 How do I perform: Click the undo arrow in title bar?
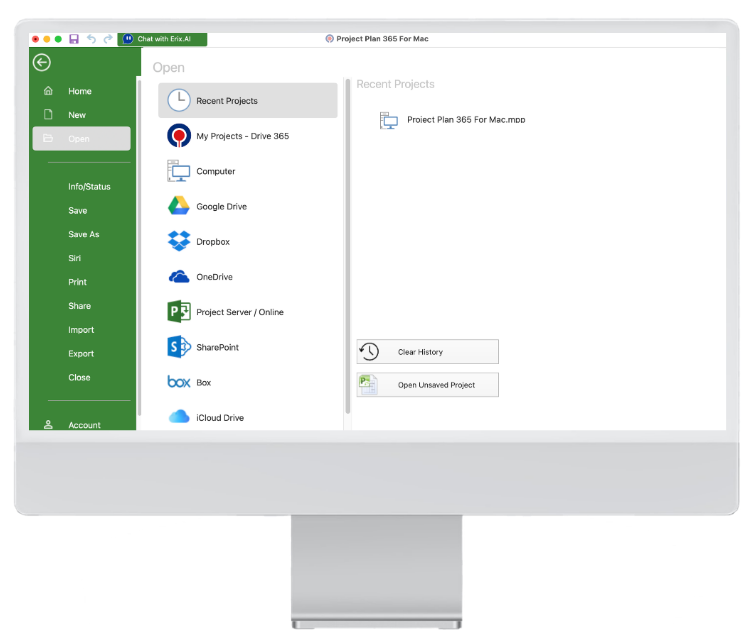(x=91, y=39)
